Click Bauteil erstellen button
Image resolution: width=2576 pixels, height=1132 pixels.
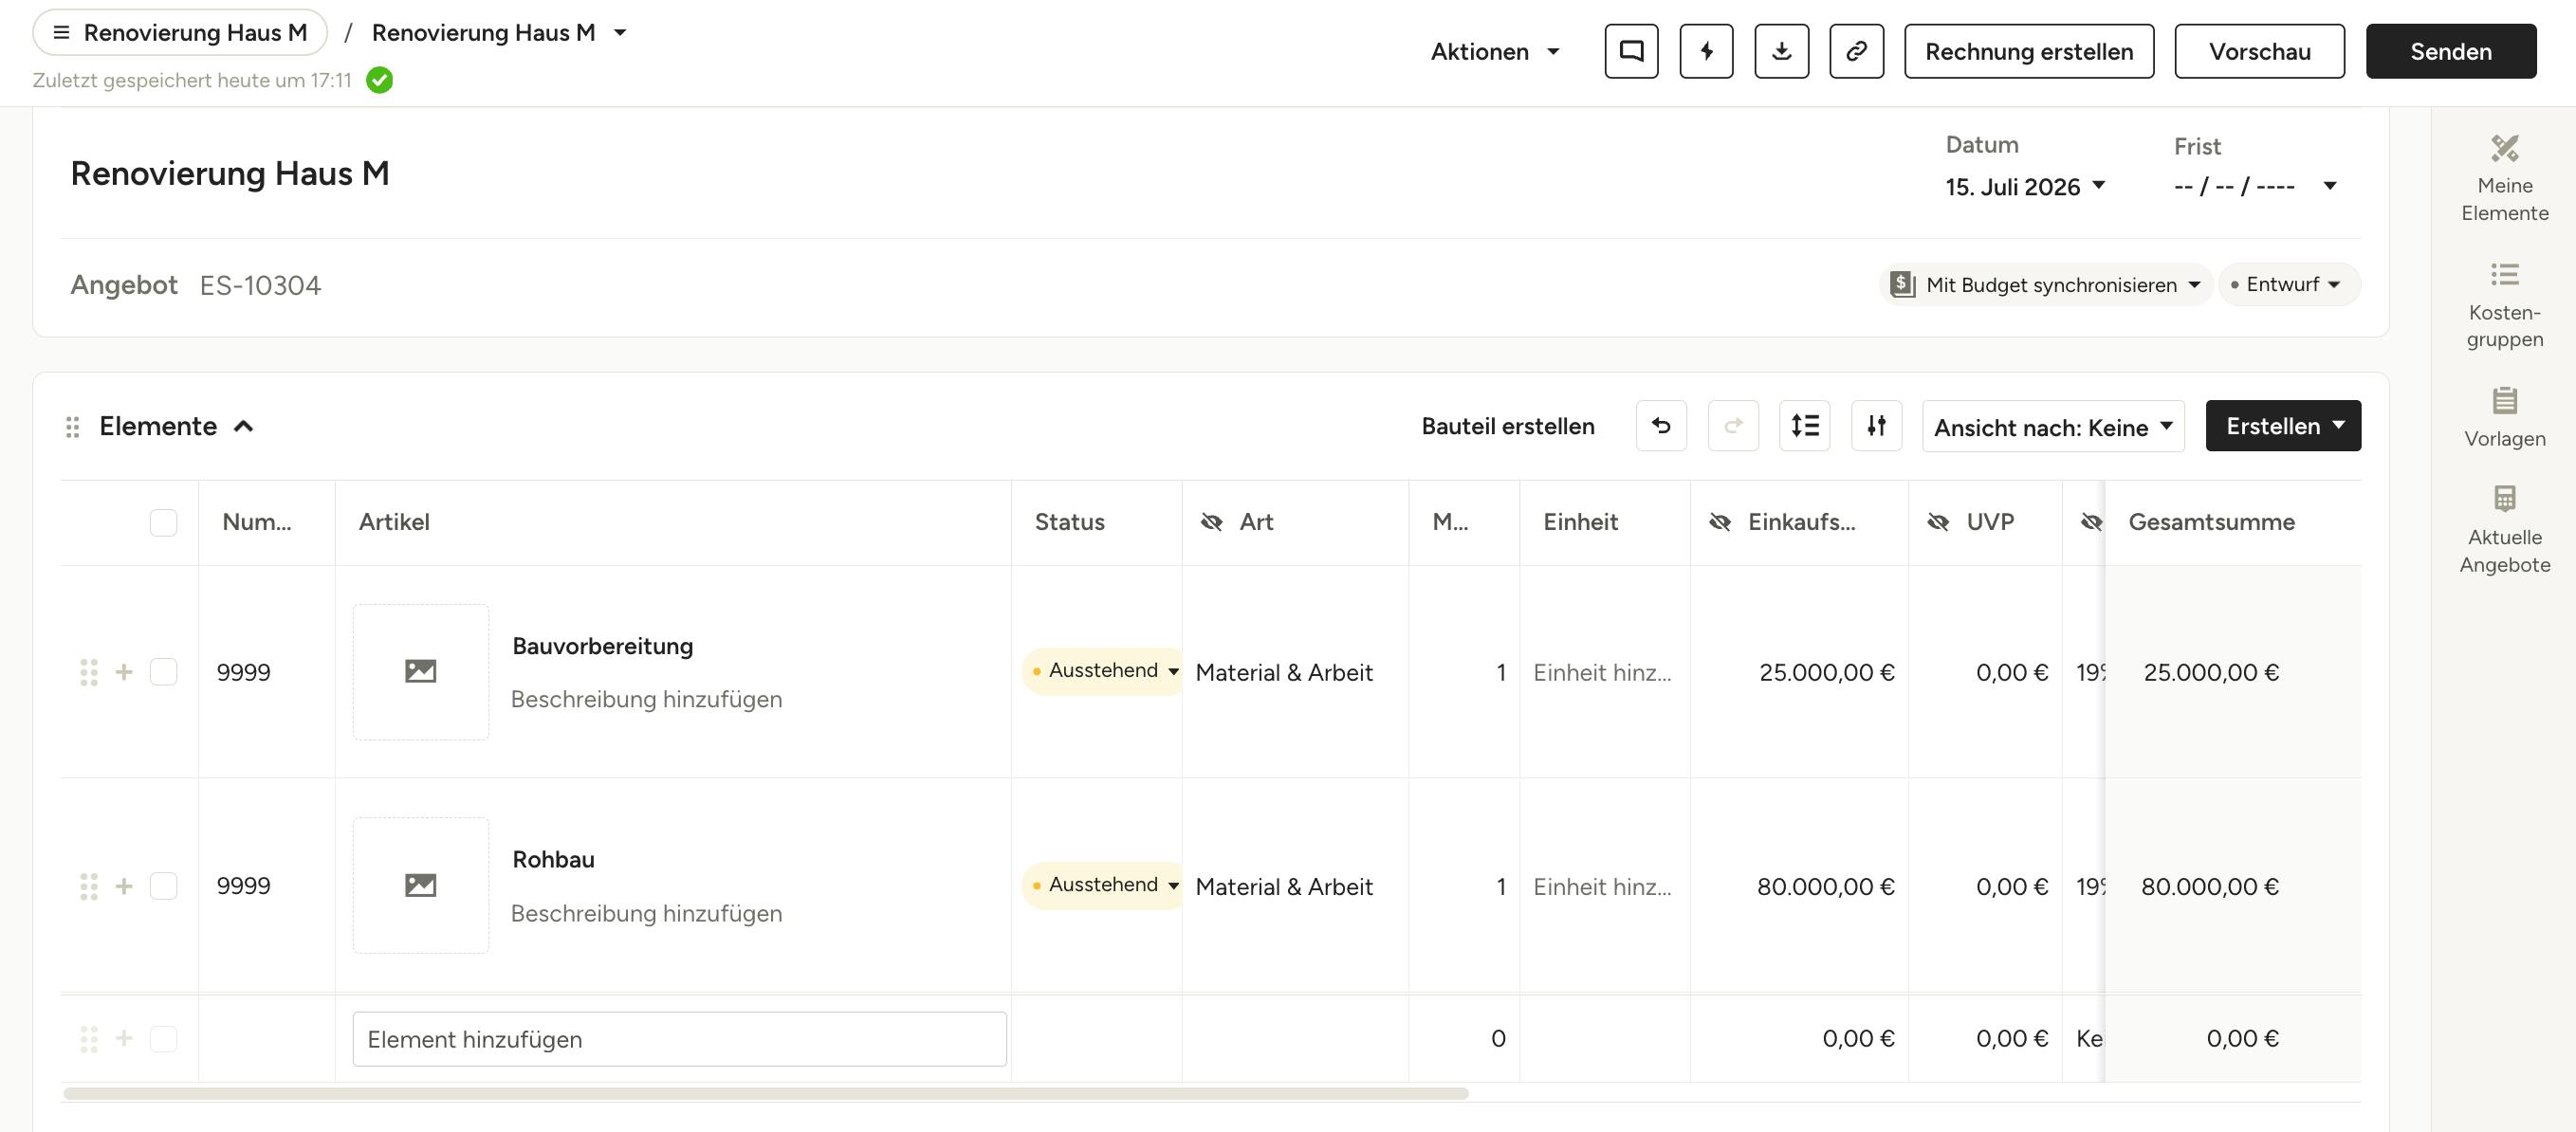tap(1507, 426)
